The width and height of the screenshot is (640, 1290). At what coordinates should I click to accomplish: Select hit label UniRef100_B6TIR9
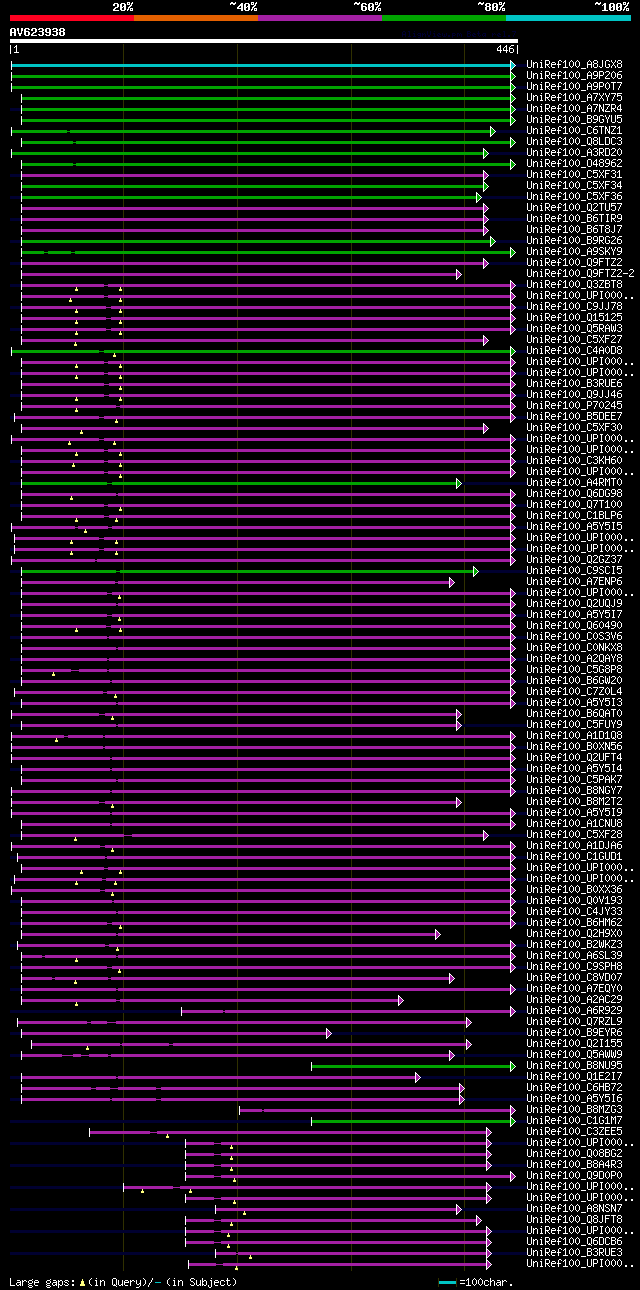coord(574,218)
